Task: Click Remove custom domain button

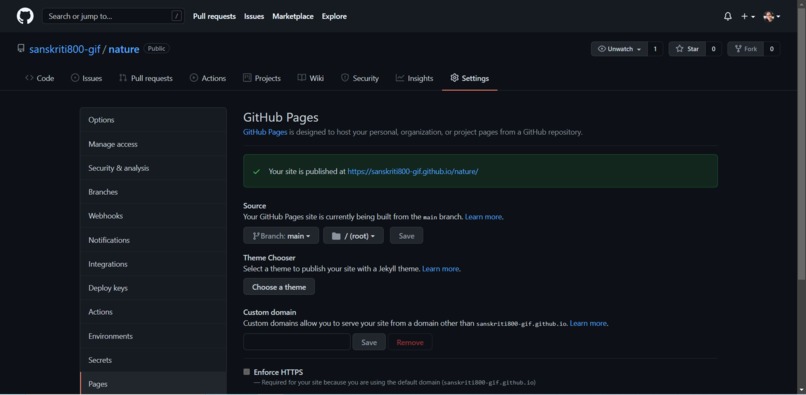Action: 410,342
